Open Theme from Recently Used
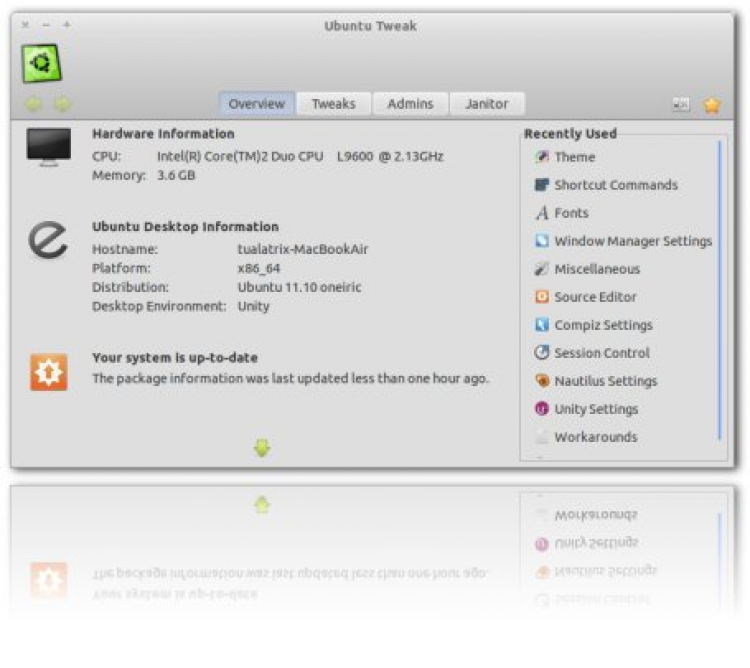Image resolution: width=750 pixels, height=668 pixels. click(x=574, y=157)
